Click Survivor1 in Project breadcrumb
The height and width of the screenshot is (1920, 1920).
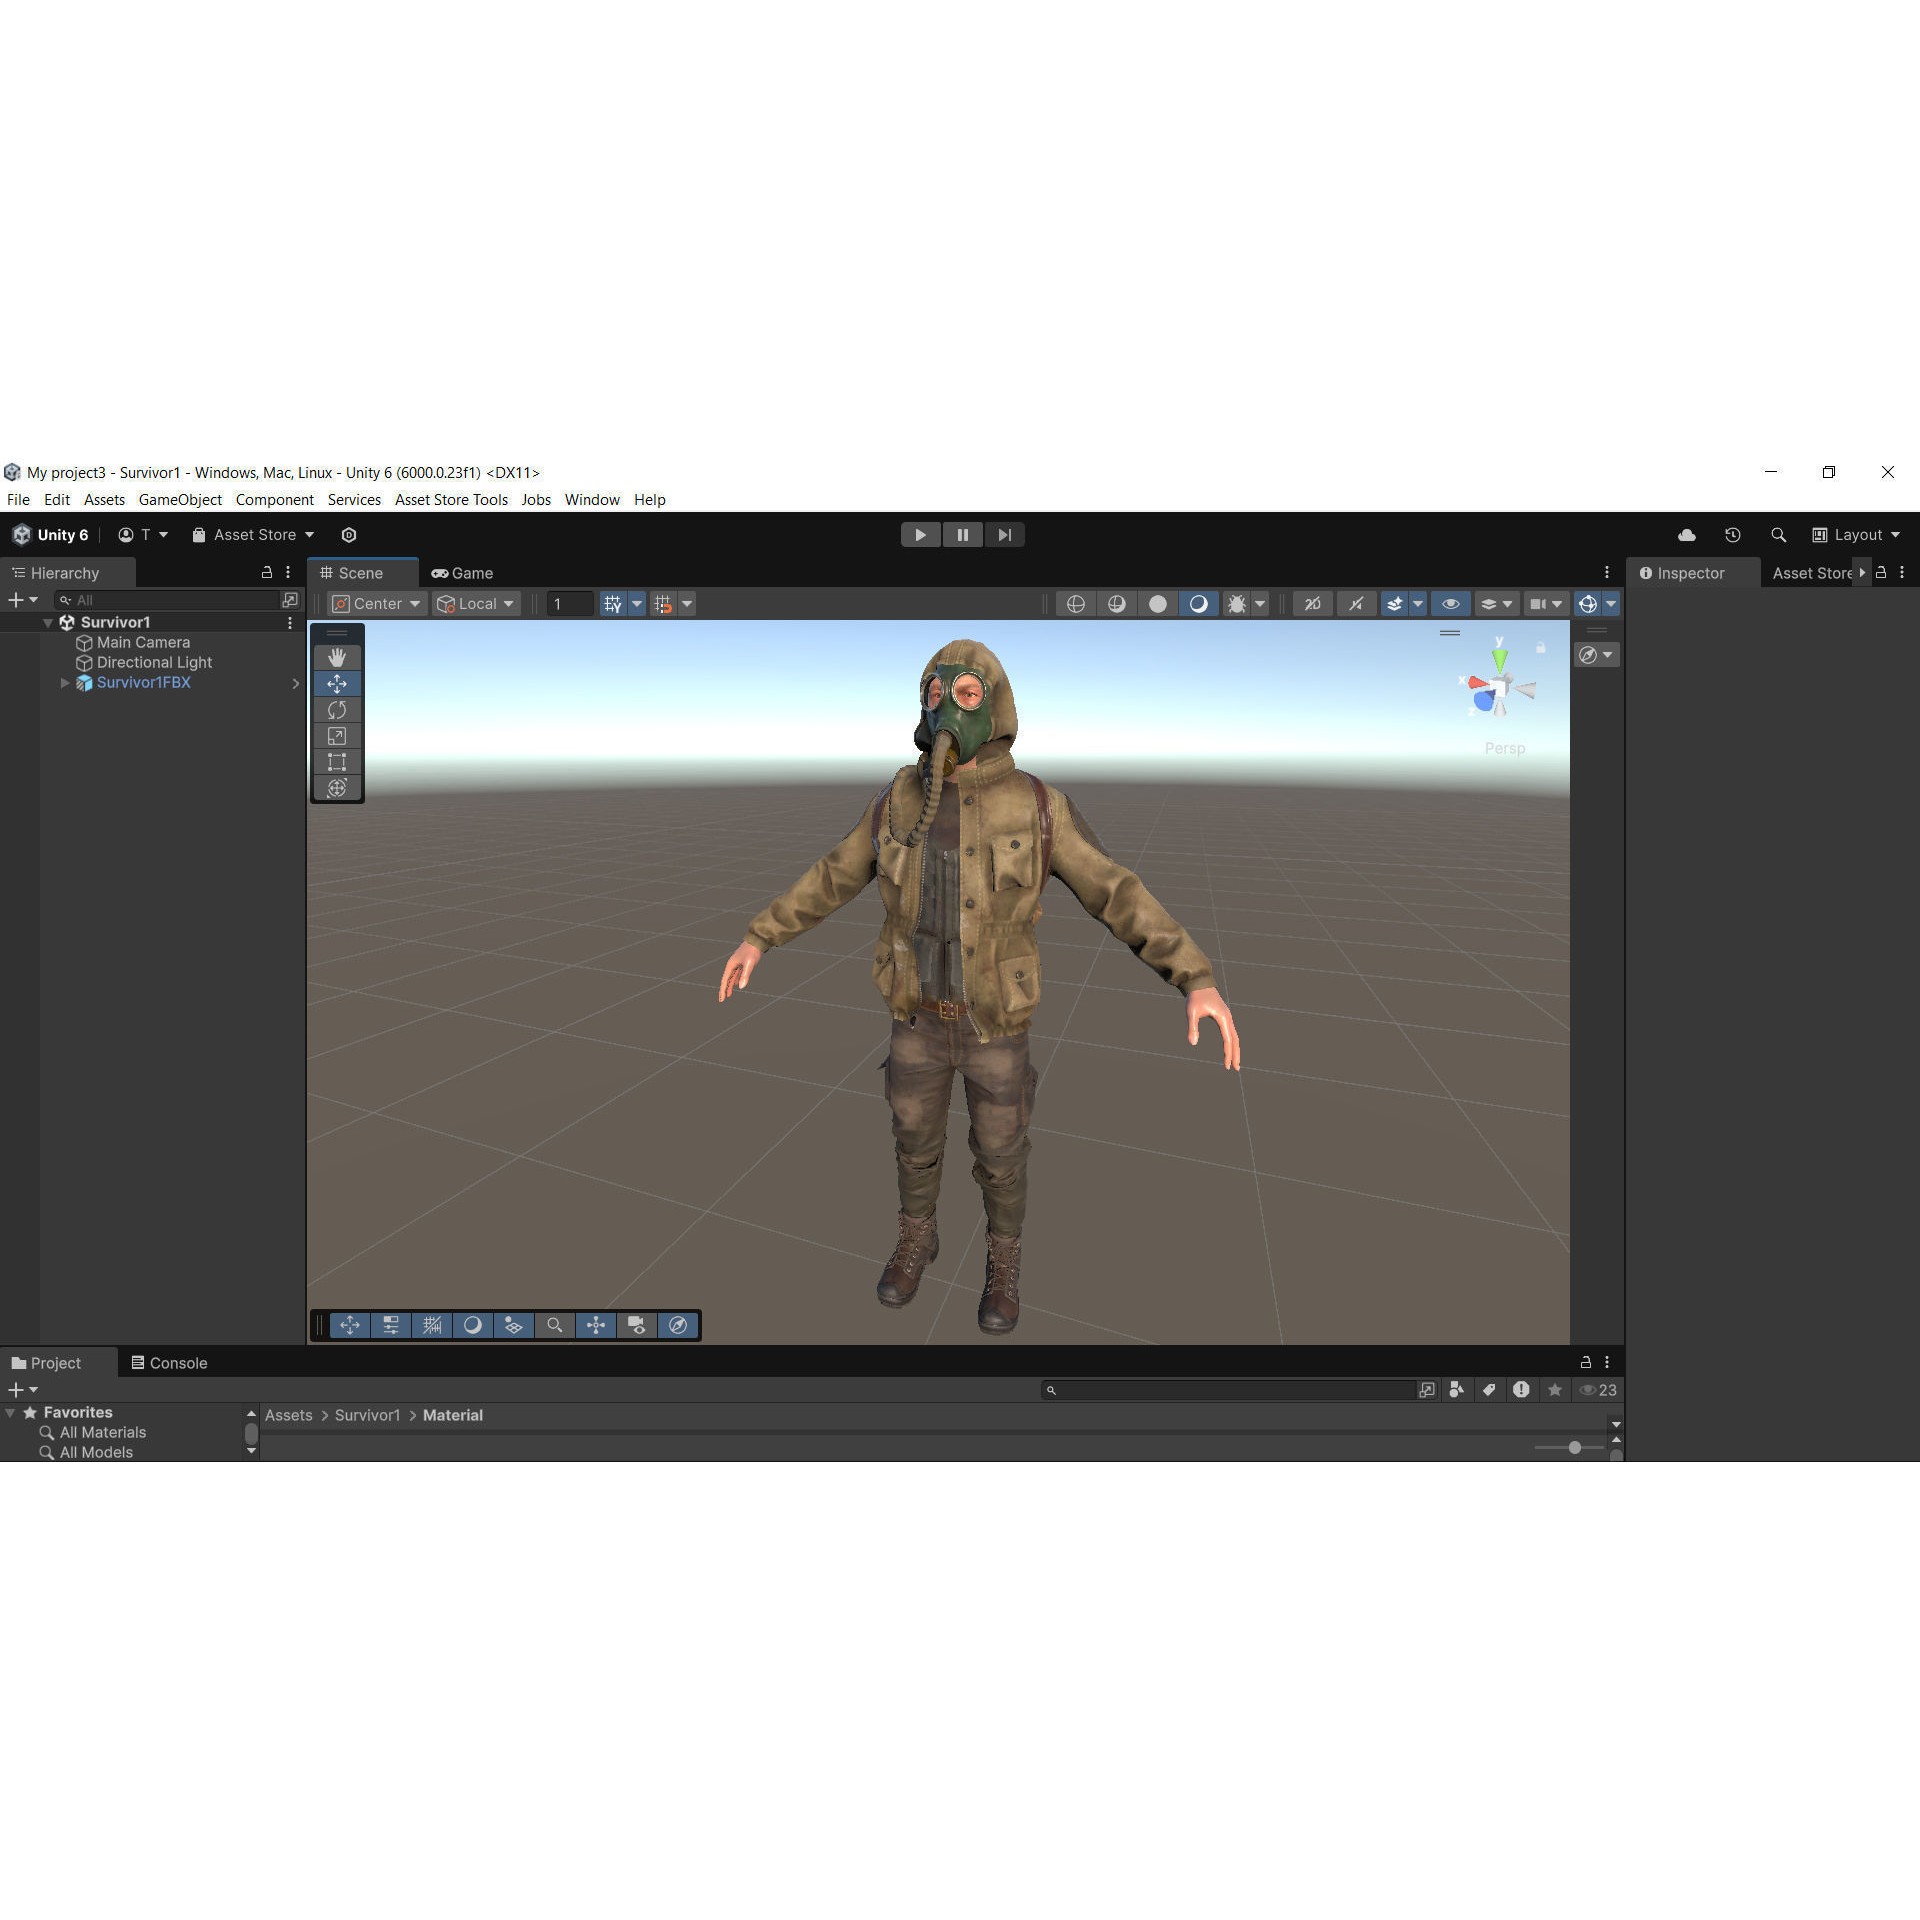click(367, 1415)
